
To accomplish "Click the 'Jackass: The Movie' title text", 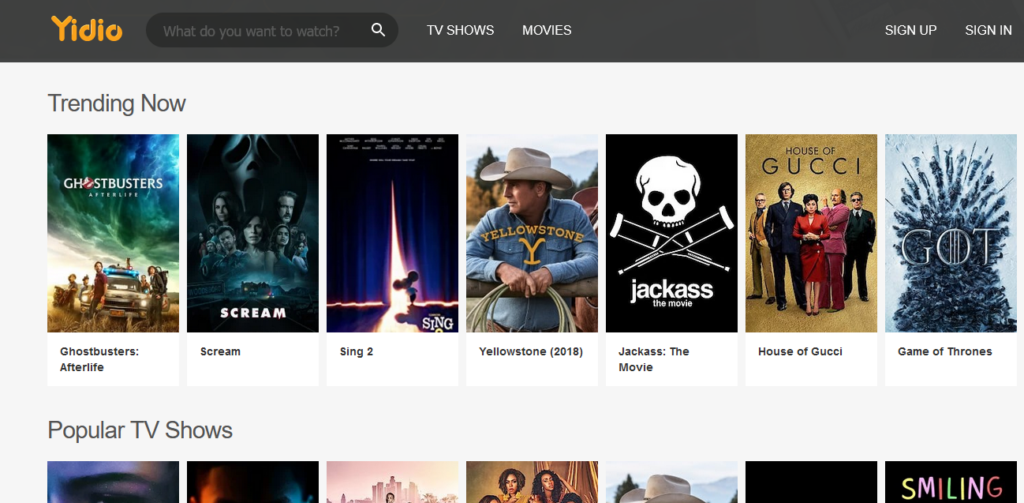I will pos(654,359).
